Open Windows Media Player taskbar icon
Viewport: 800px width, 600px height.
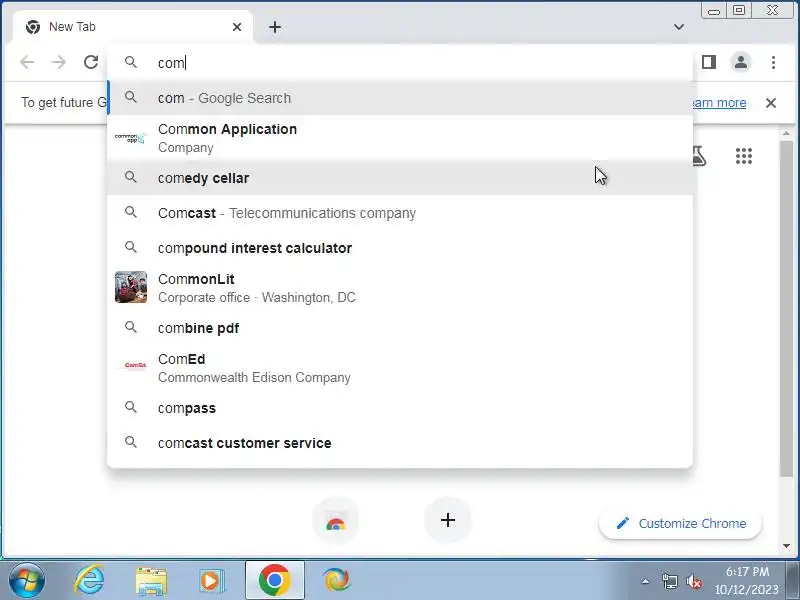(x=211, y=581)
